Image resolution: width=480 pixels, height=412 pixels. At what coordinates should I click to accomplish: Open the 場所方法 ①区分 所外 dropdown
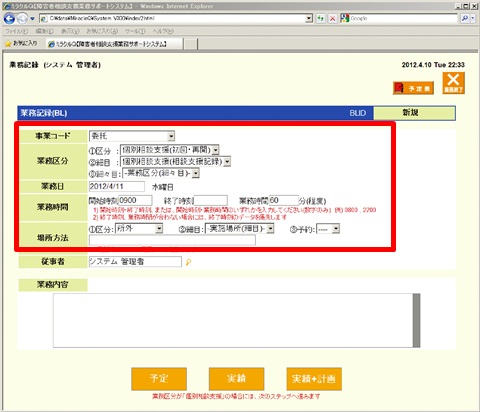tap(139, 229)
